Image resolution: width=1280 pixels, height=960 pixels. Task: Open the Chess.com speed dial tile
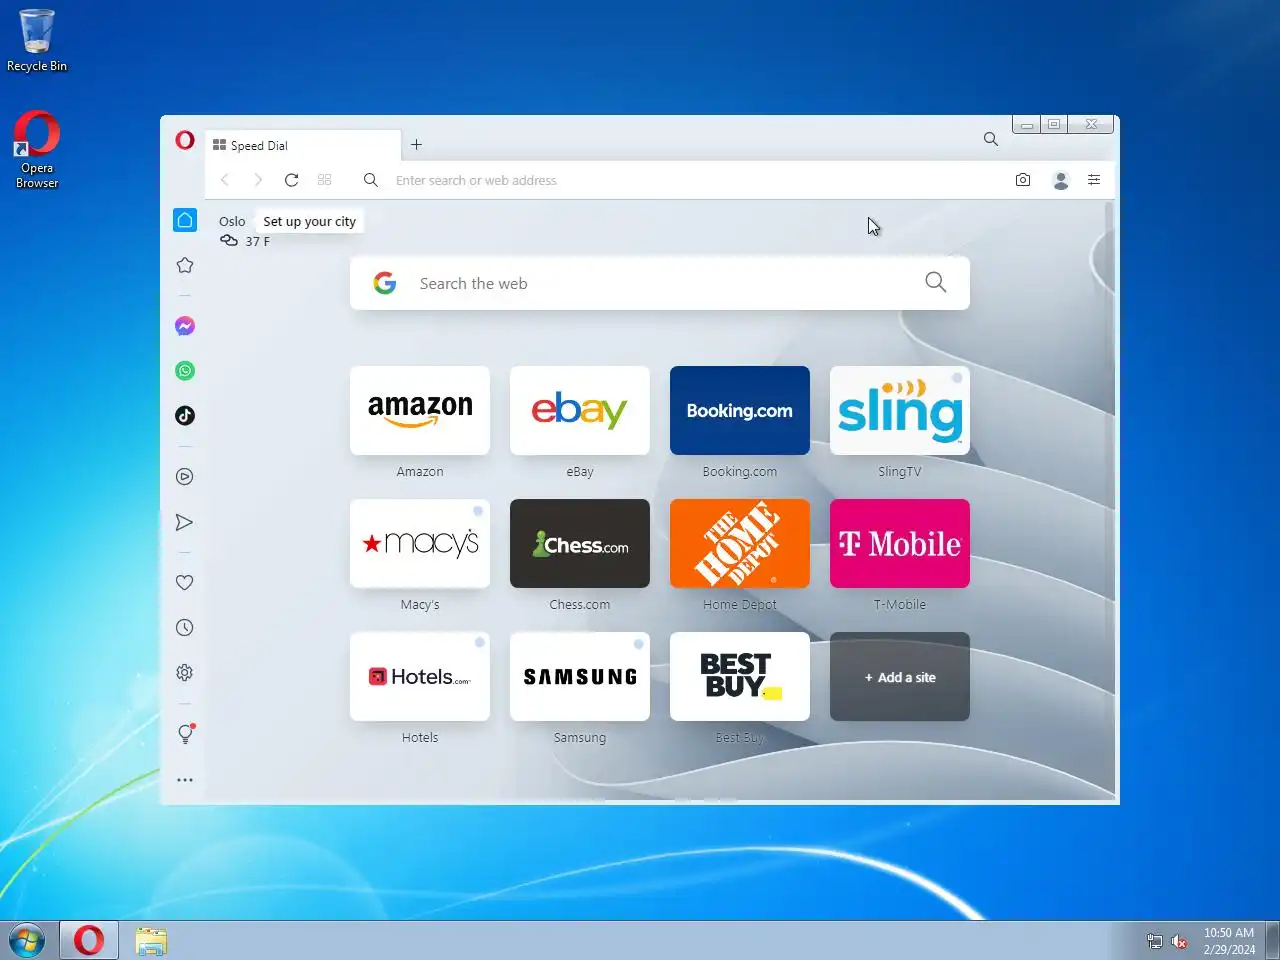(580, 543)
